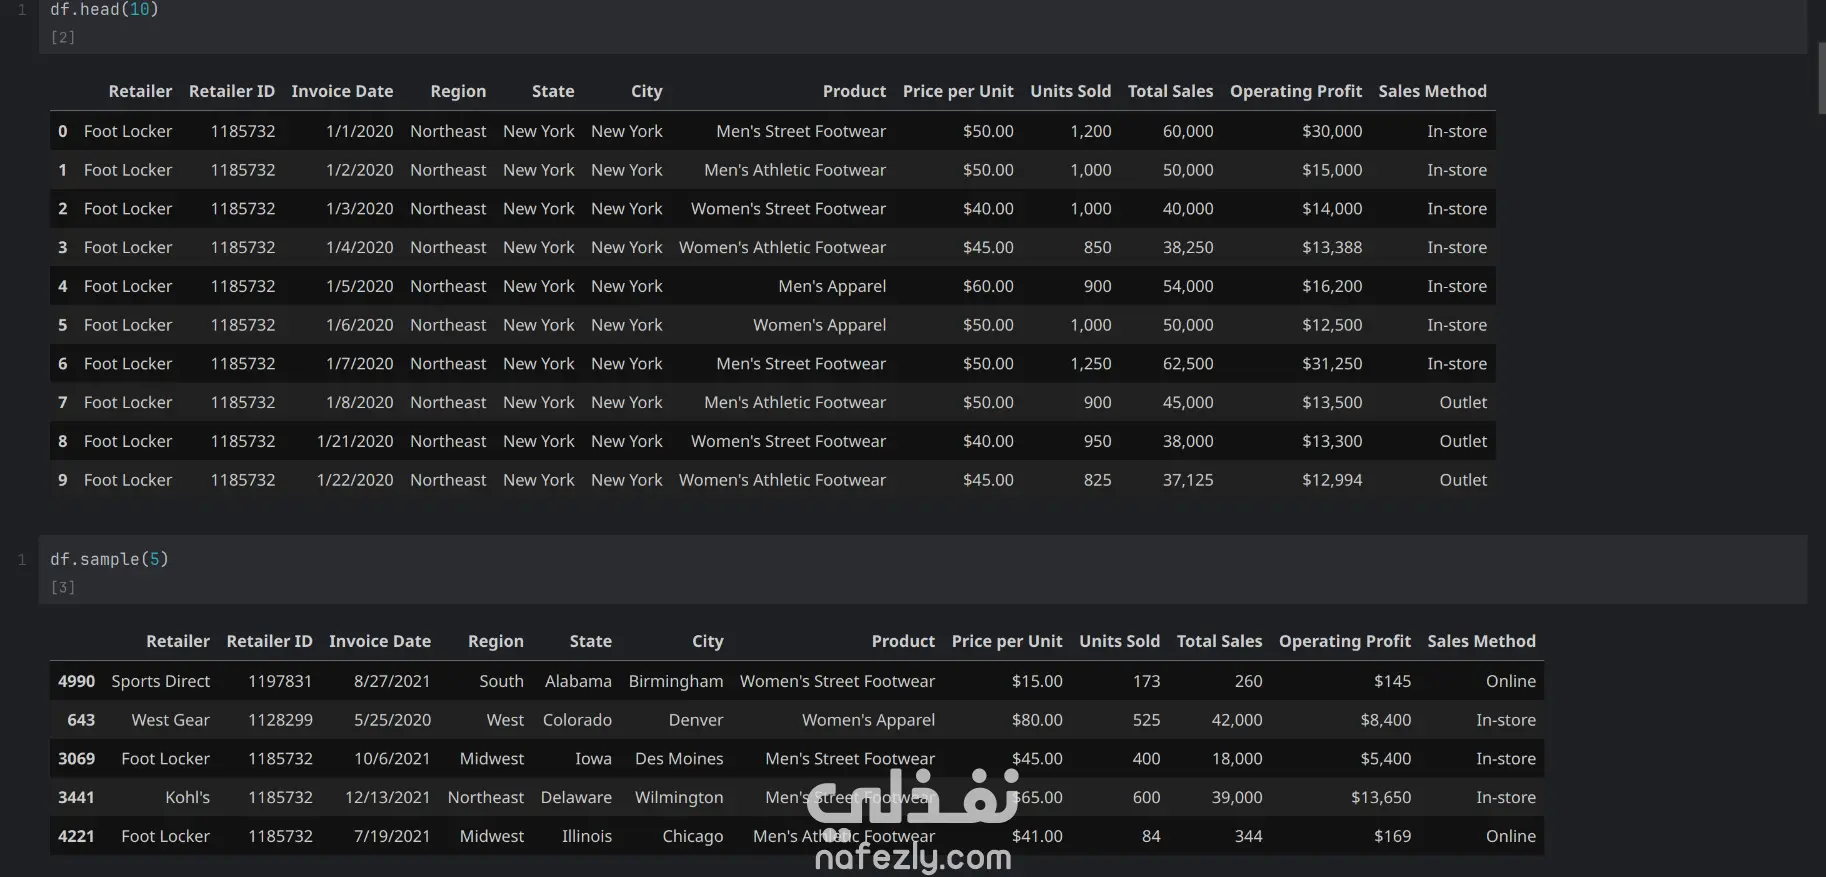Select the $15.00 price per unit cell
Screen dimensions: 1826x877
coord(1037,681)
